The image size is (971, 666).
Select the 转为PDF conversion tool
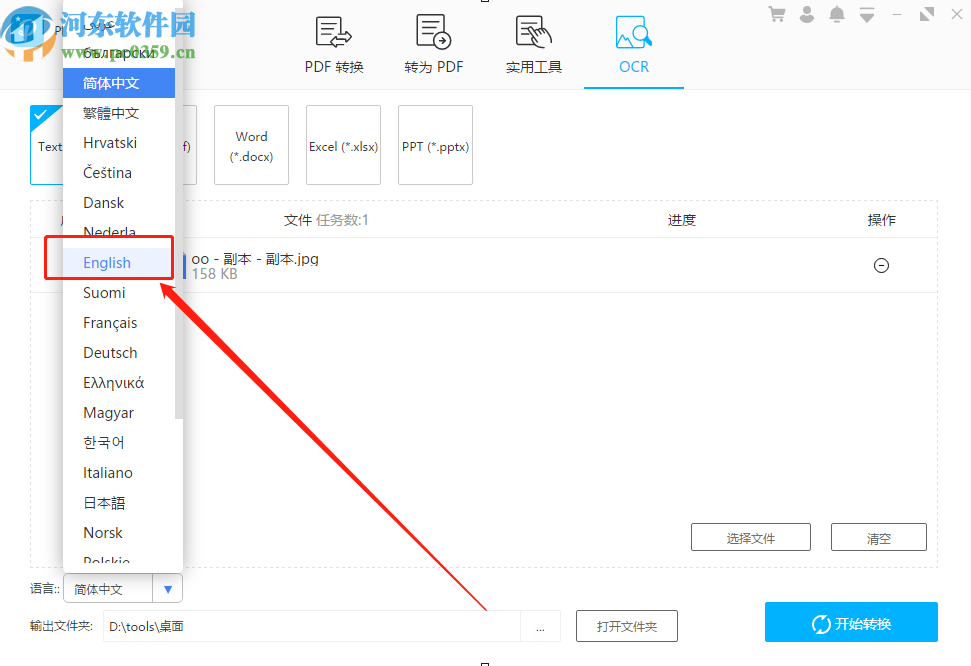(433, 44)
